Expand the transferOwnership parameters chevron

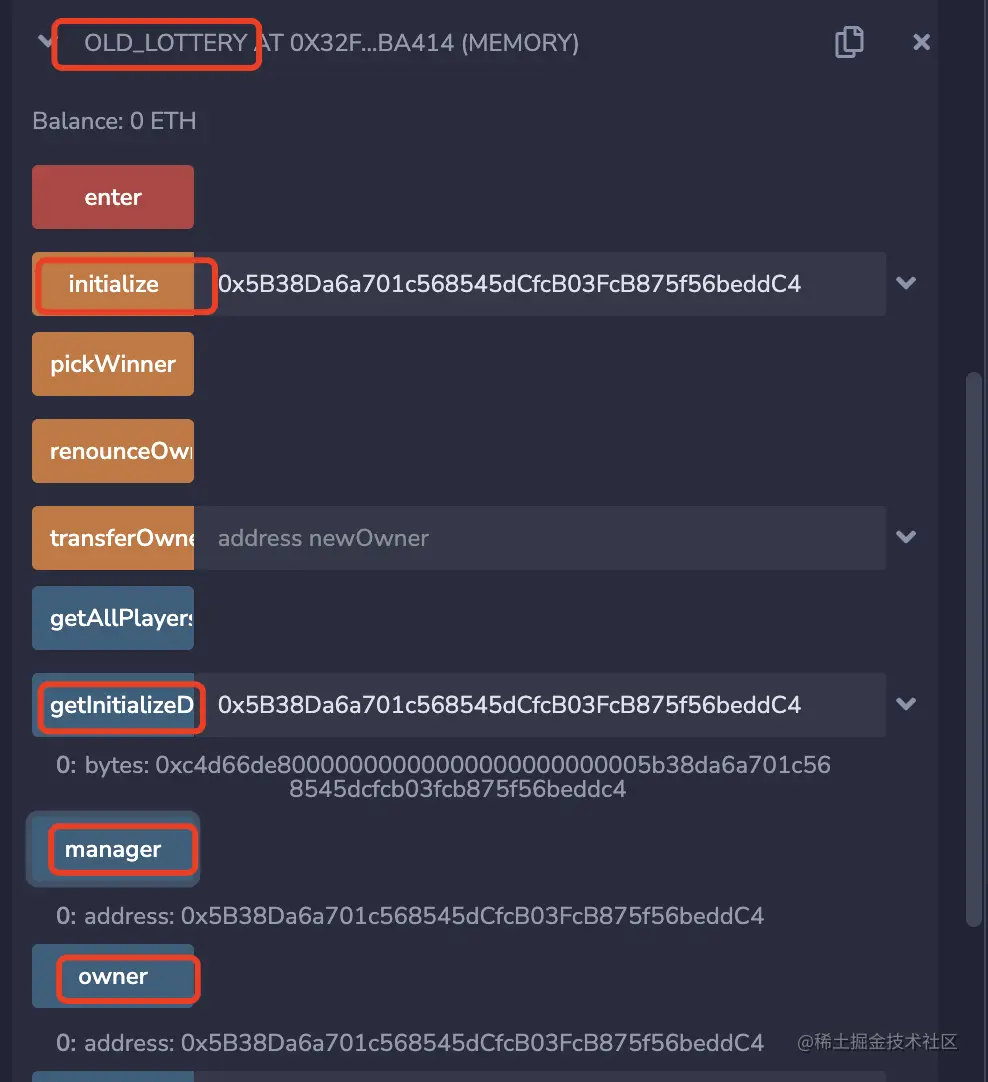(906, 537)
